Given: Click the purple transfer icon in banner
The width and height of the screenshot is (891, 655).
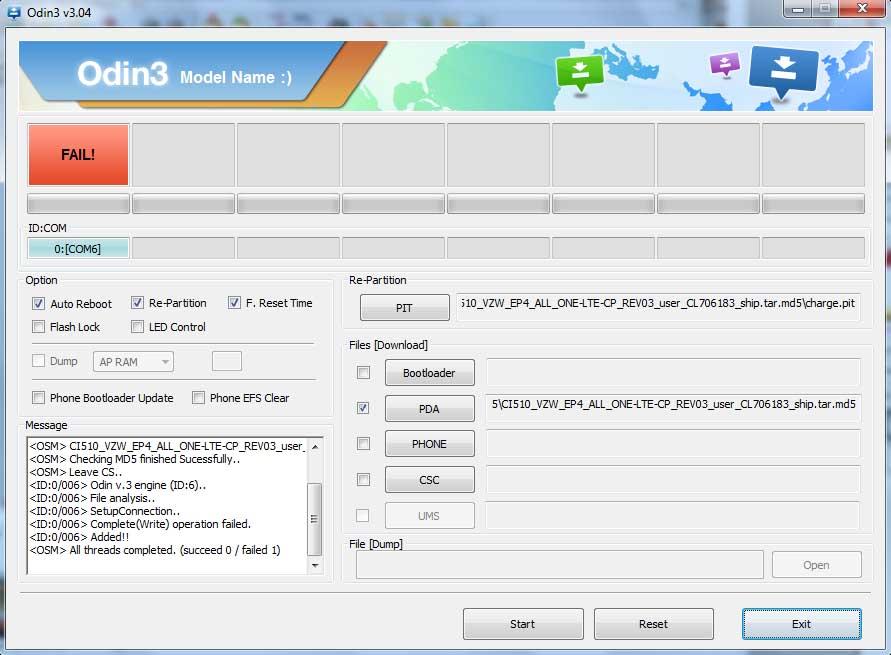Looking at the screenshot, I should (x=725, y=64).
